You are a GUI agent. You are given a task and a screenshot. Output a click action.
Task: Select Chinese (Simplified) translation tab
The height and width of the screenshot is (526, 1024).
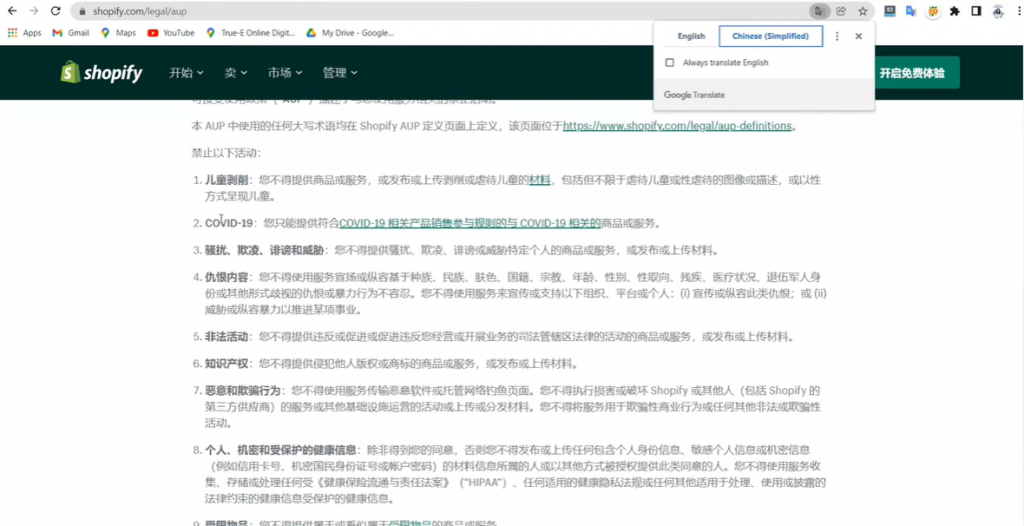(x=770, y=36)
